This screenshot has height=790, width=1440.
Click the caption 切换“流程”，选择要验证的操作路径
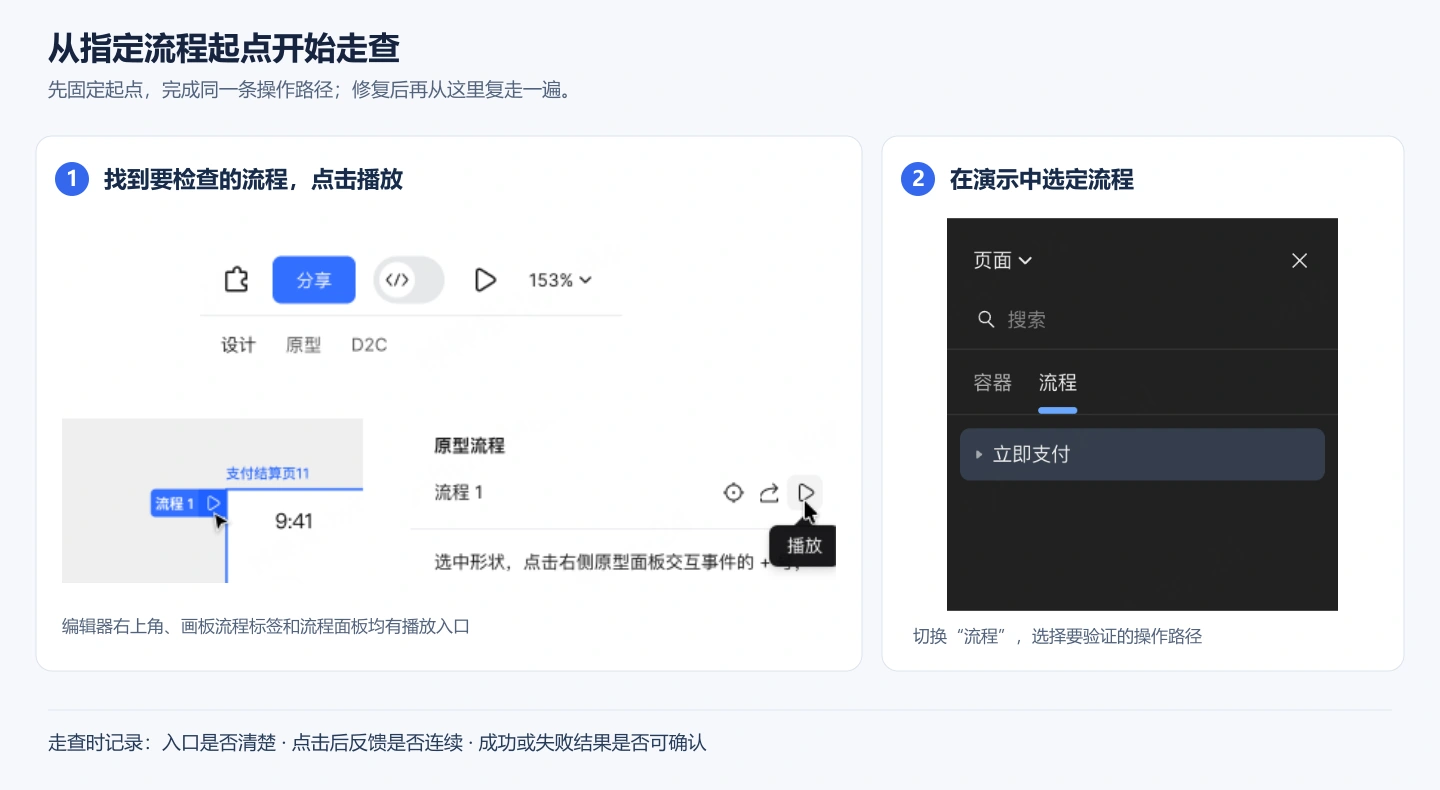point(1057,636)
